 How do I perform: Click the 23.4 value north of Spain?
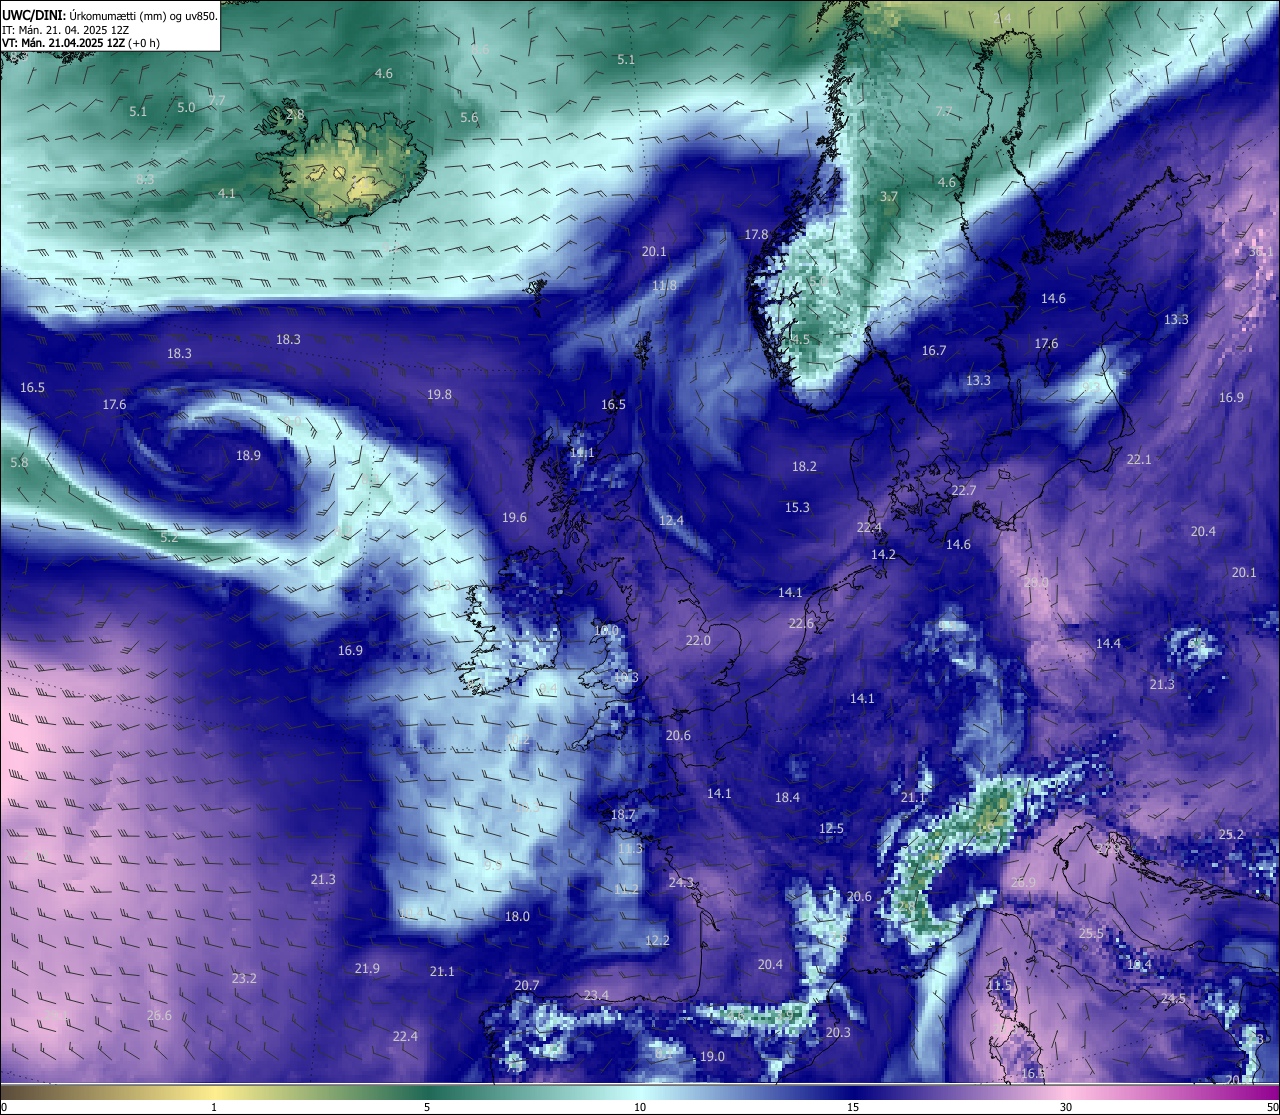596,995
